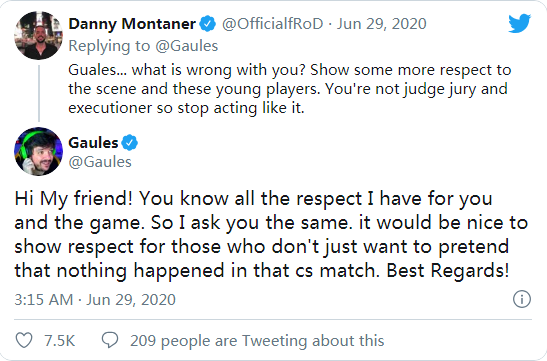Open the Jun 29, 2020 date on reply
The width and height of the screenshot is (547, 361).
(x=381, y=24)
